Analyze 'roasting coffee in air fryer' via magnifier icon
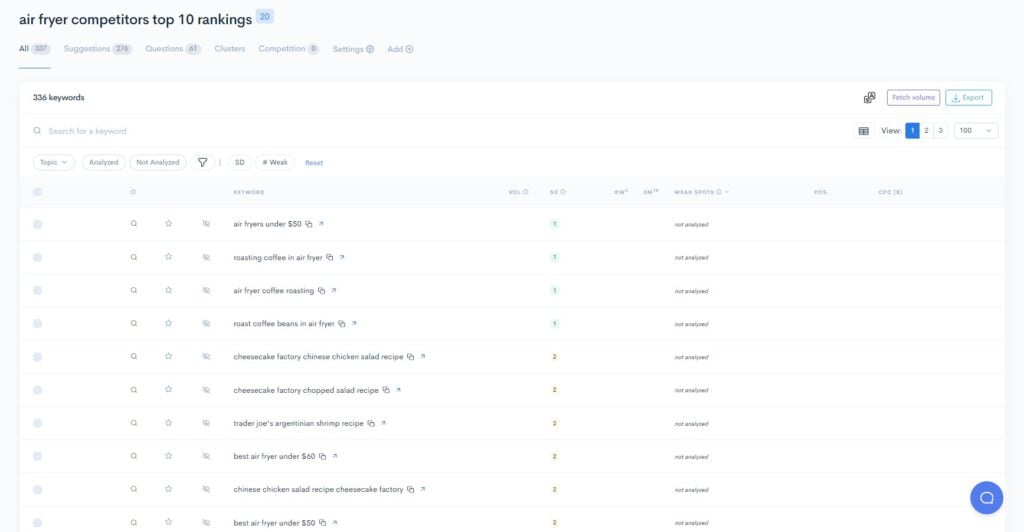Image resolution: width=1024 pixels, height=532 pixels. pyautogui.click(x=133, y=257)
